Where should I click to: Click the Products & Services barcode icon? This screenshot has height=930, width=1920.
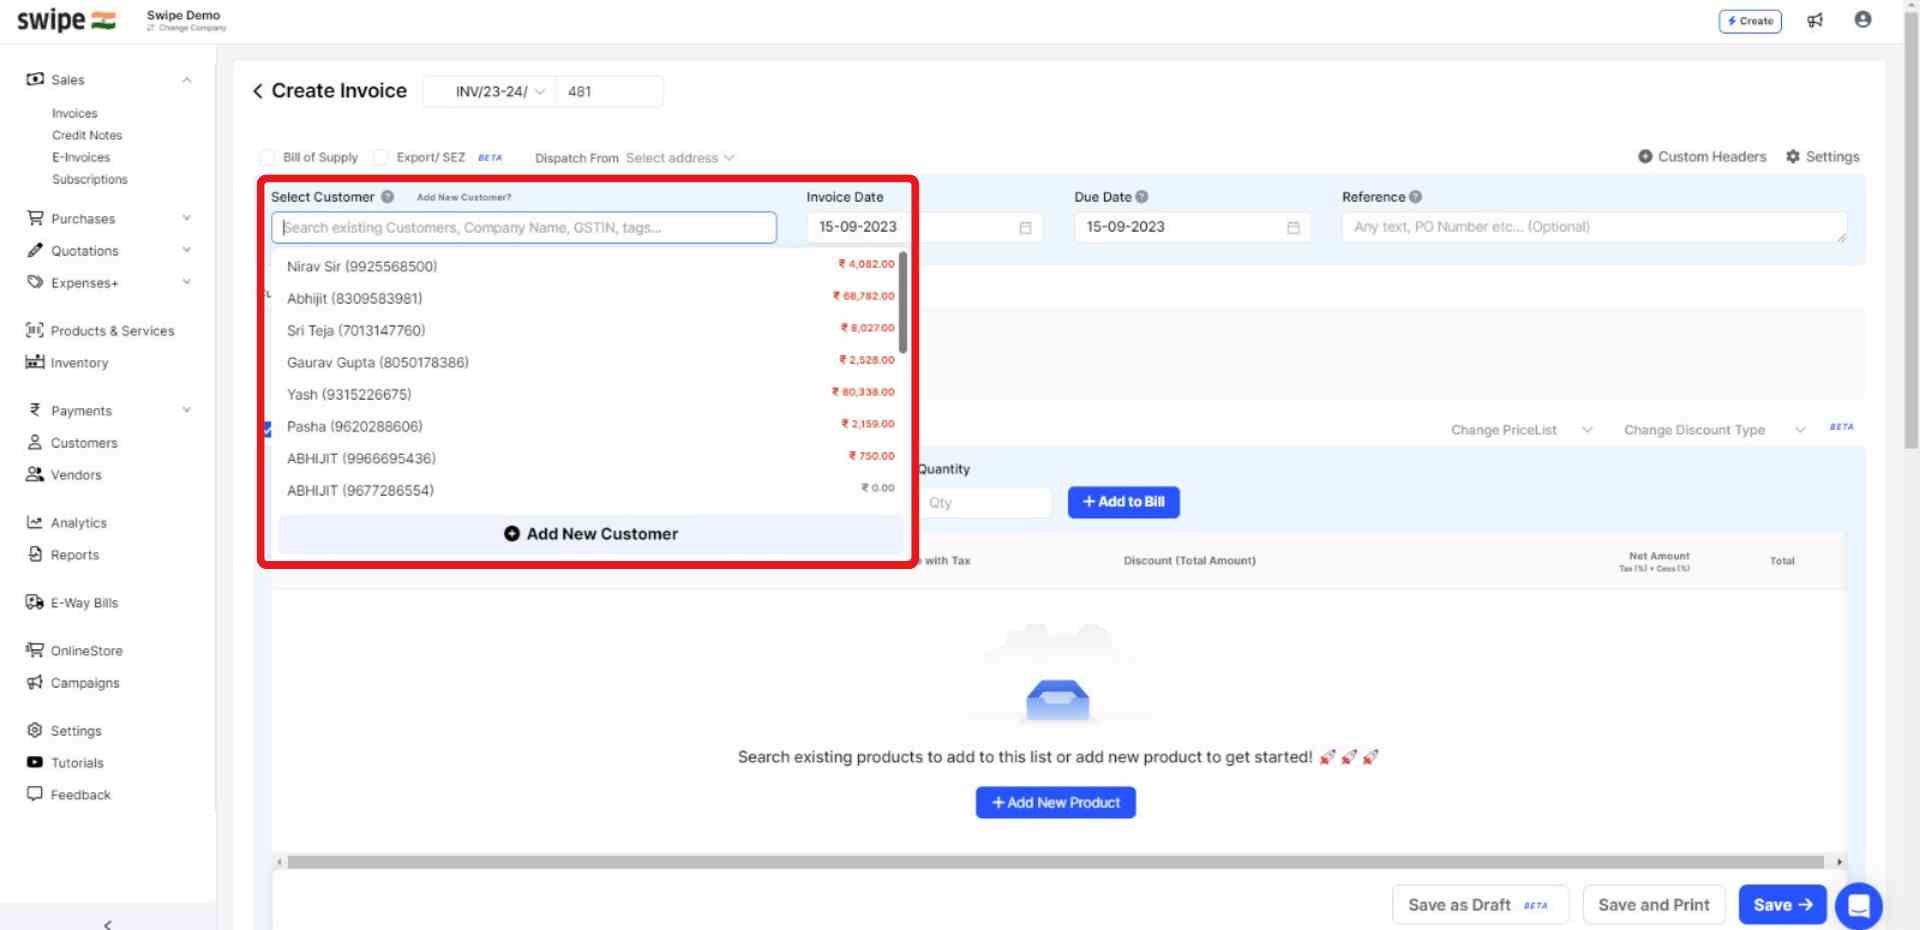click(35, 330)
